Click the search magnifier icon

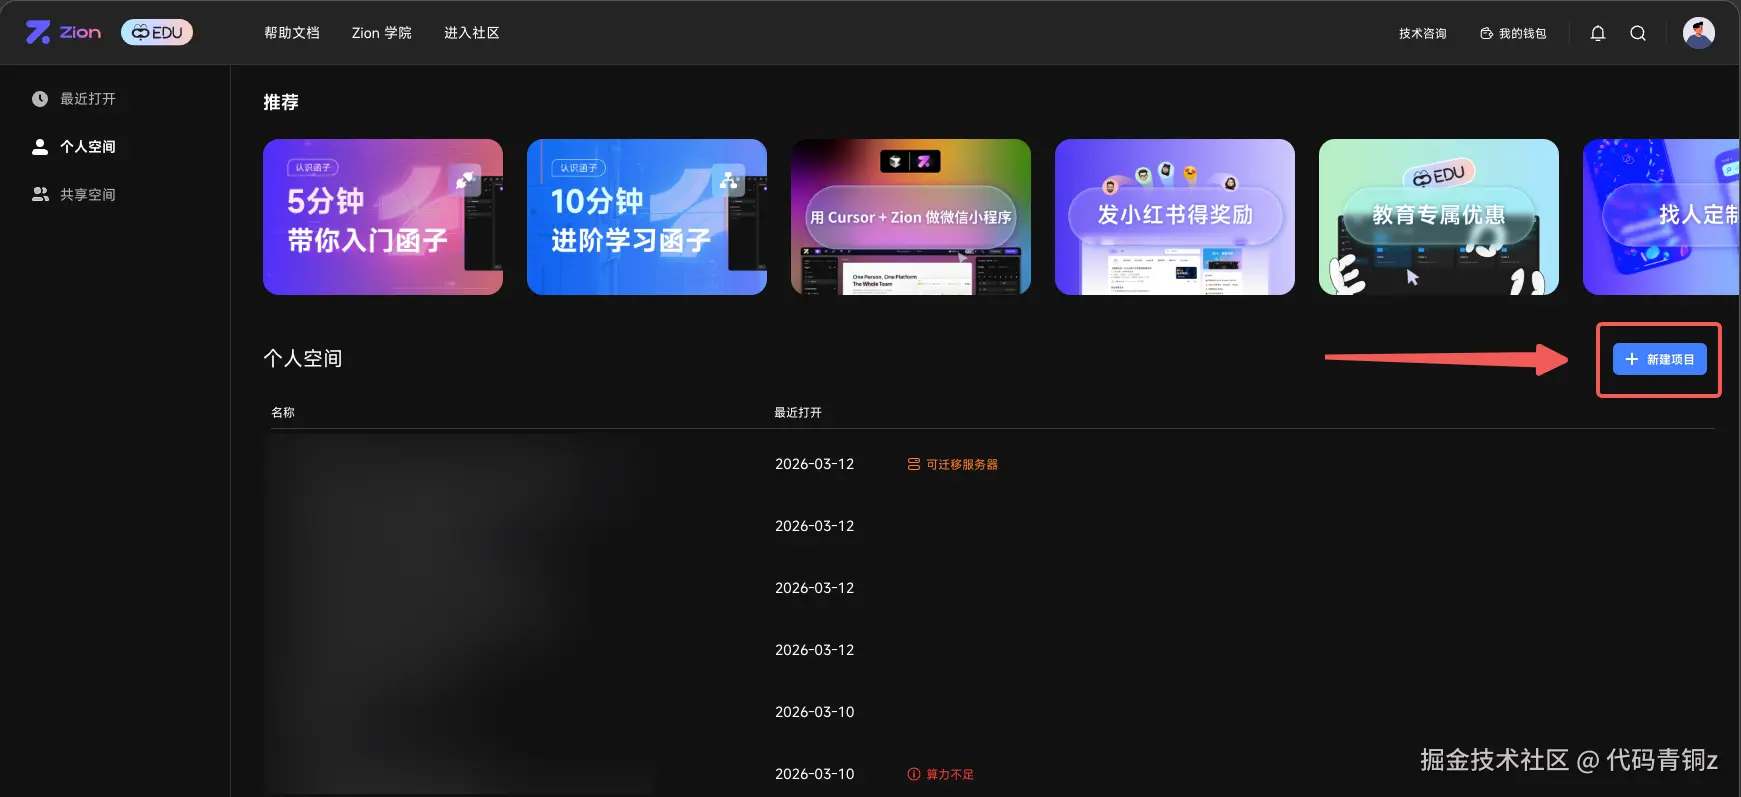point(1638,33)
